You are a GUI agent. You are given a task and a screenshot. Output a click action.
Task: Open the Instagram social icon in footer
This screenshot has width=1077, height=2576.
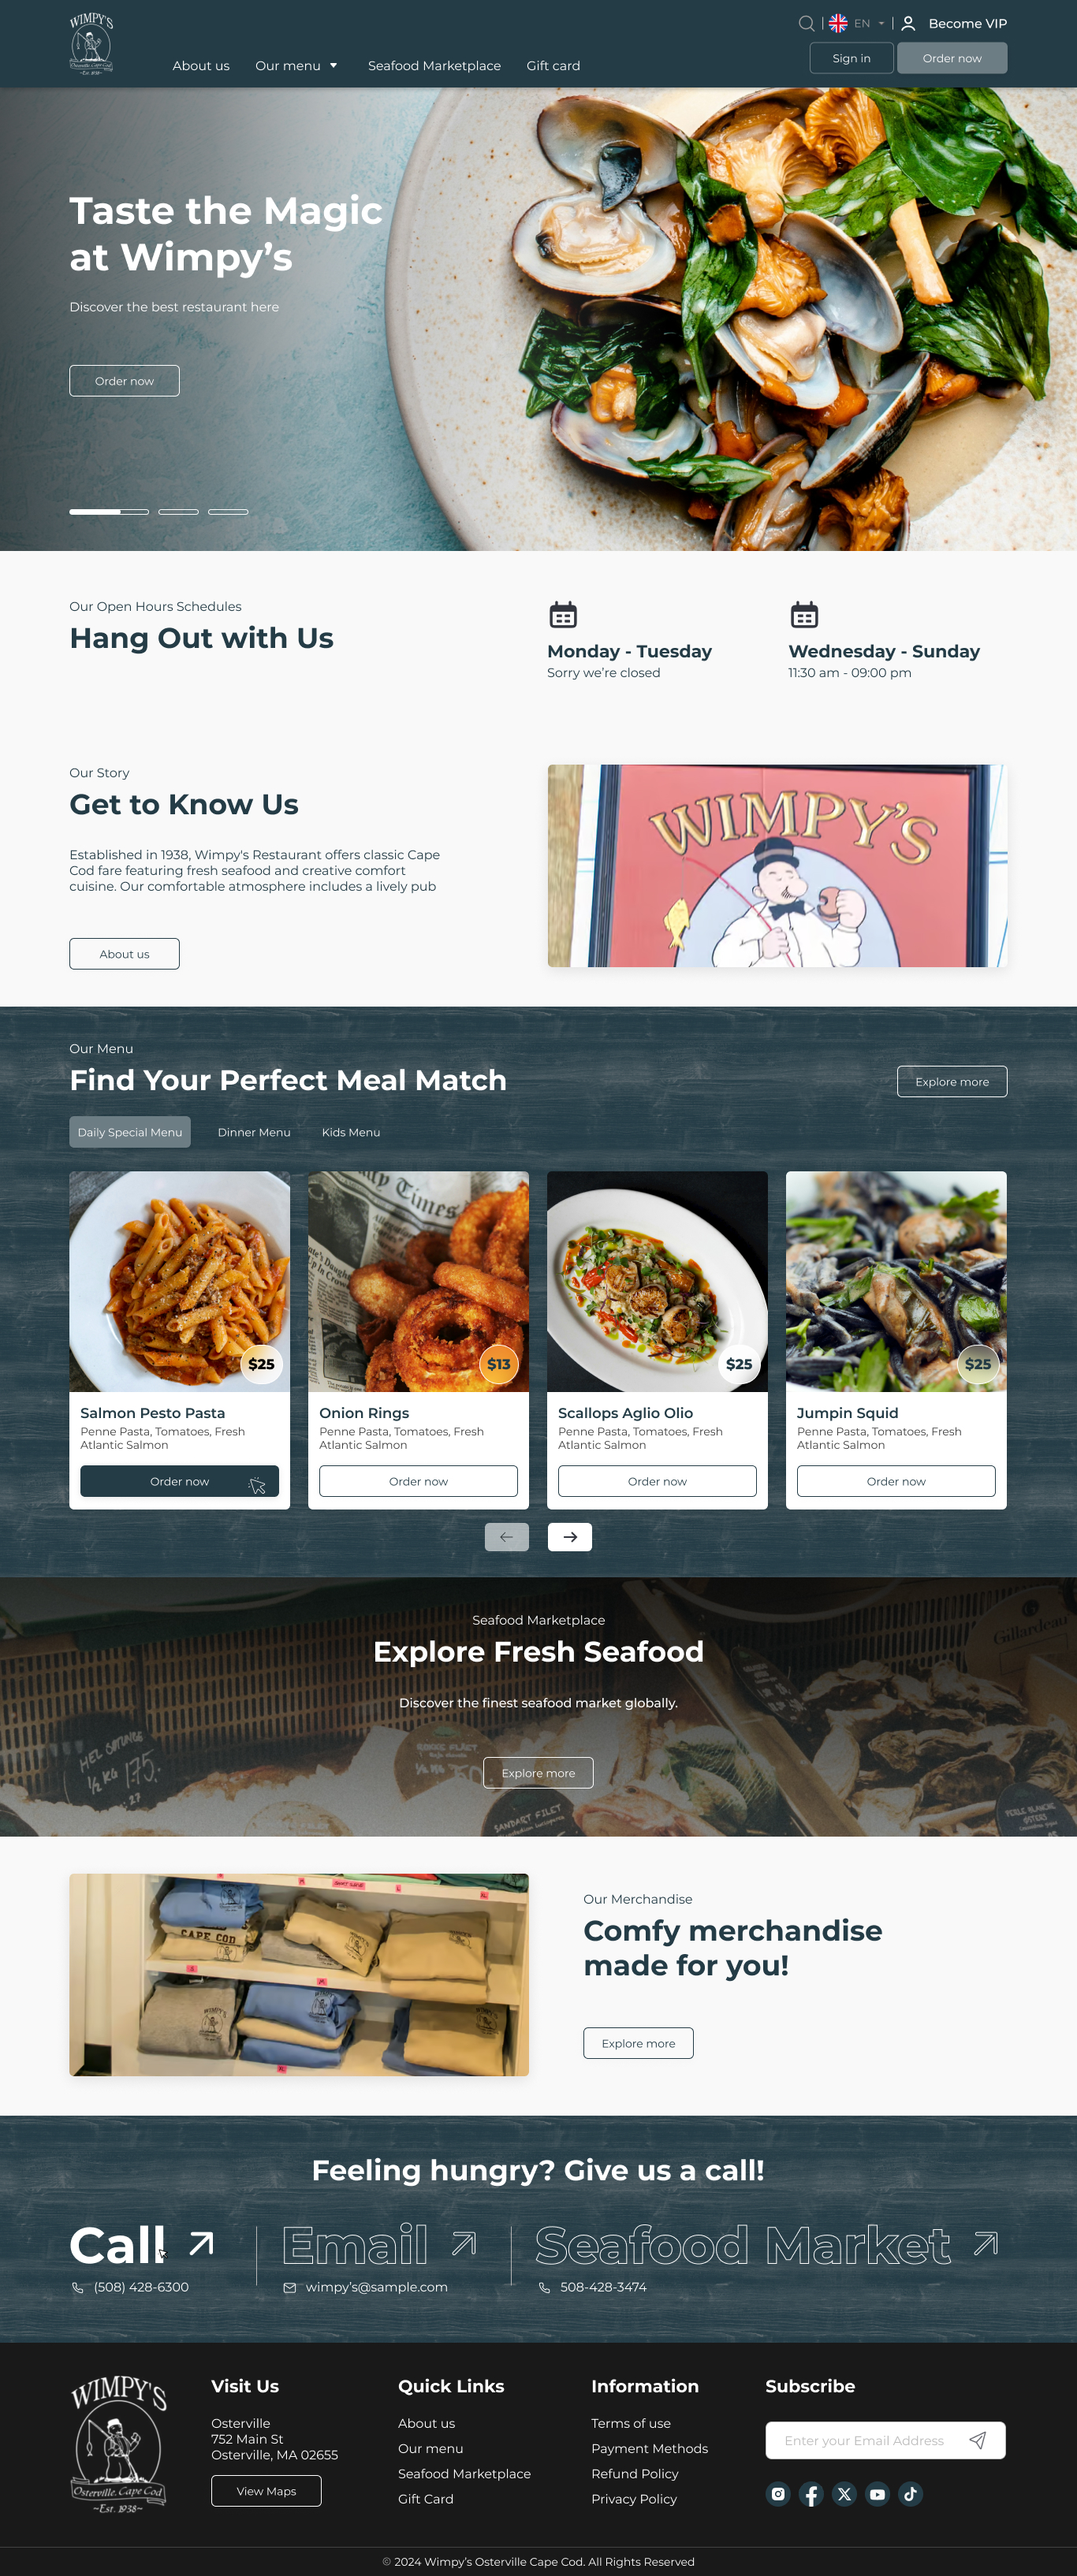pyautogui.click(x=778, y=2494)
